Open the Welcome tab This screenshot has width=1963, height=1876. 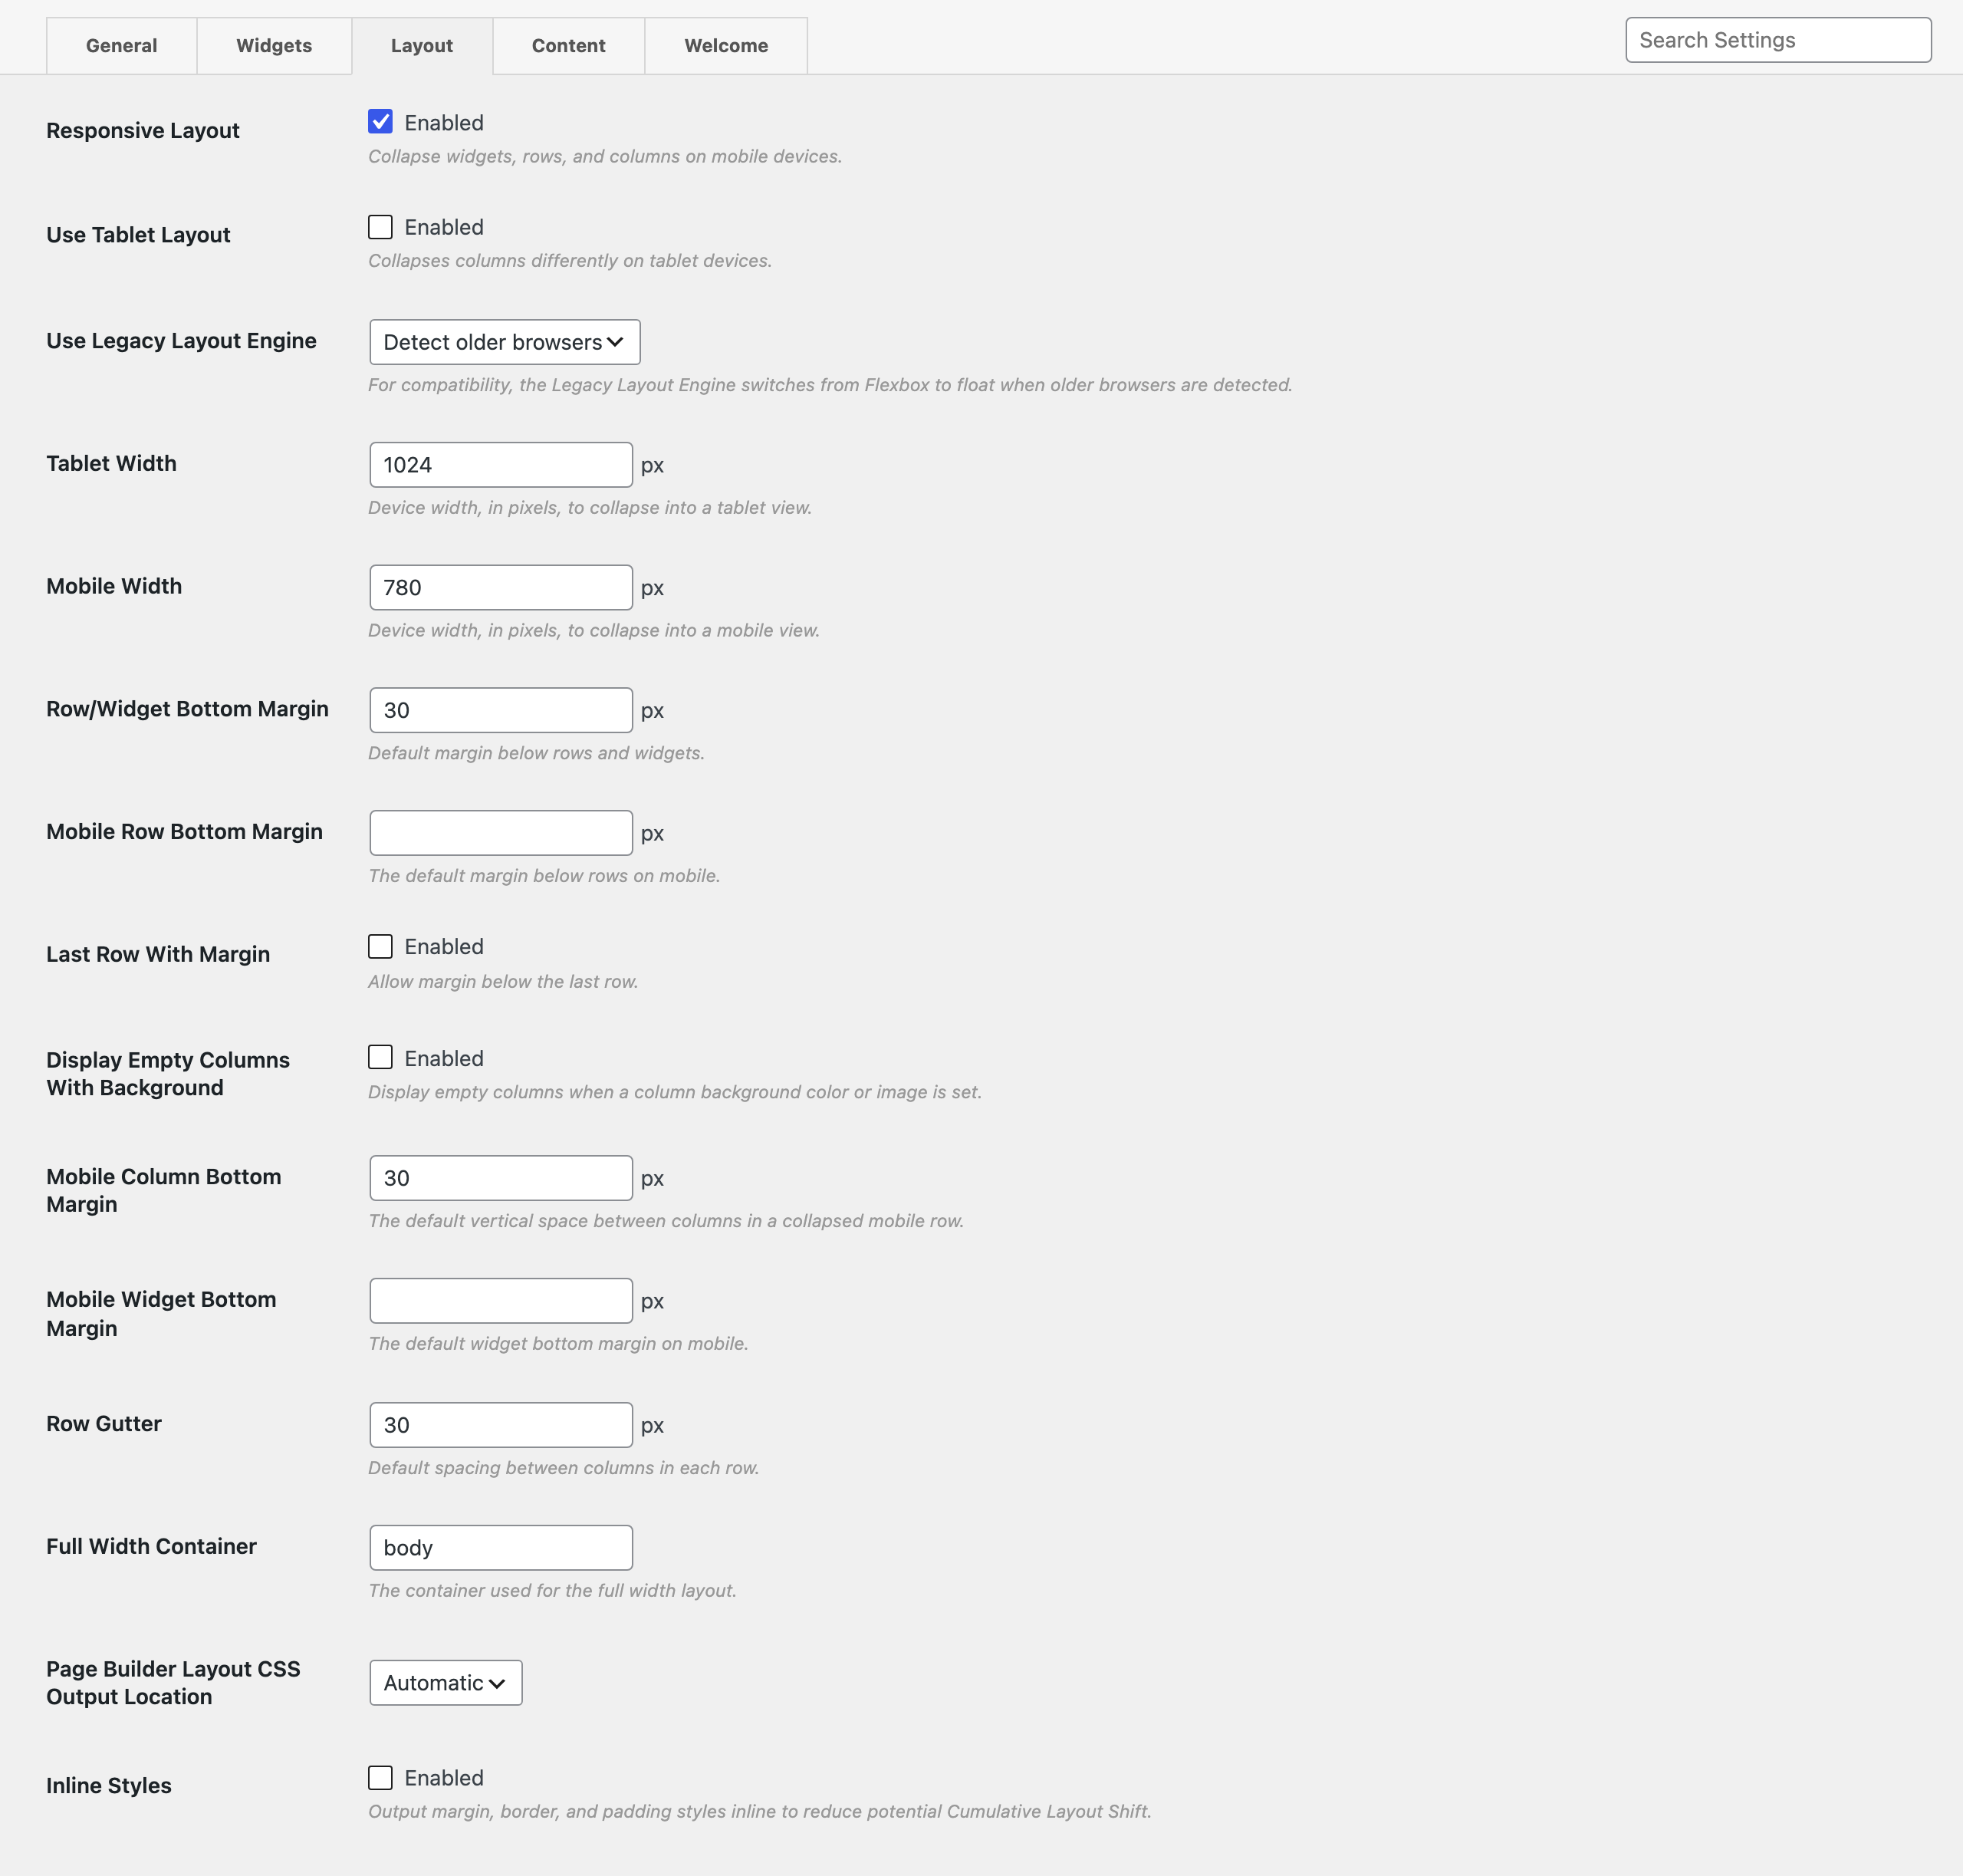tap(726, 45)
